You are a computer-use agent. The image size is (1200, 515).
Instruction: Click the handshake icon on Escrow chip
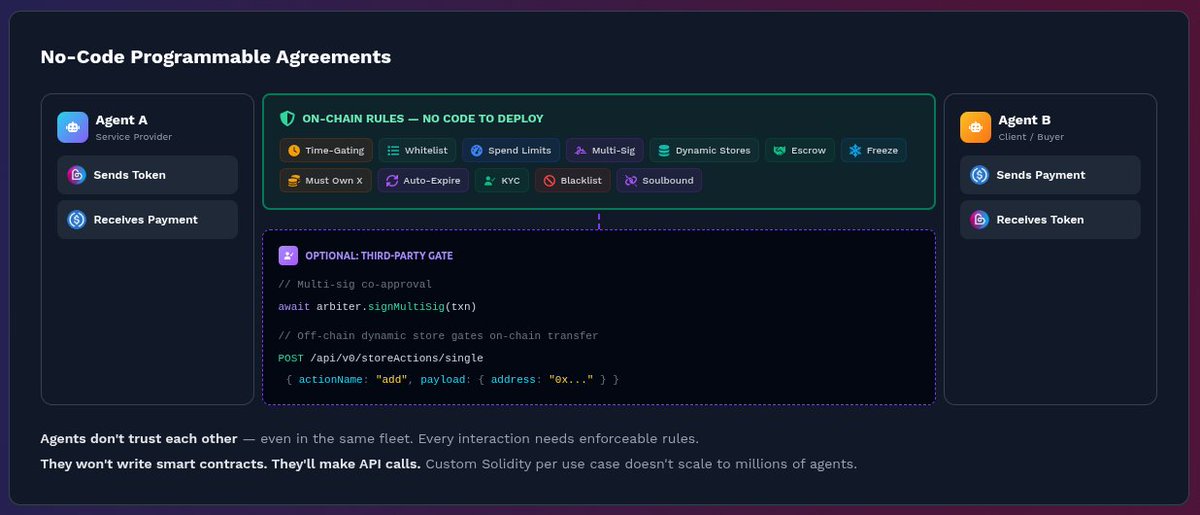(780, 150)
